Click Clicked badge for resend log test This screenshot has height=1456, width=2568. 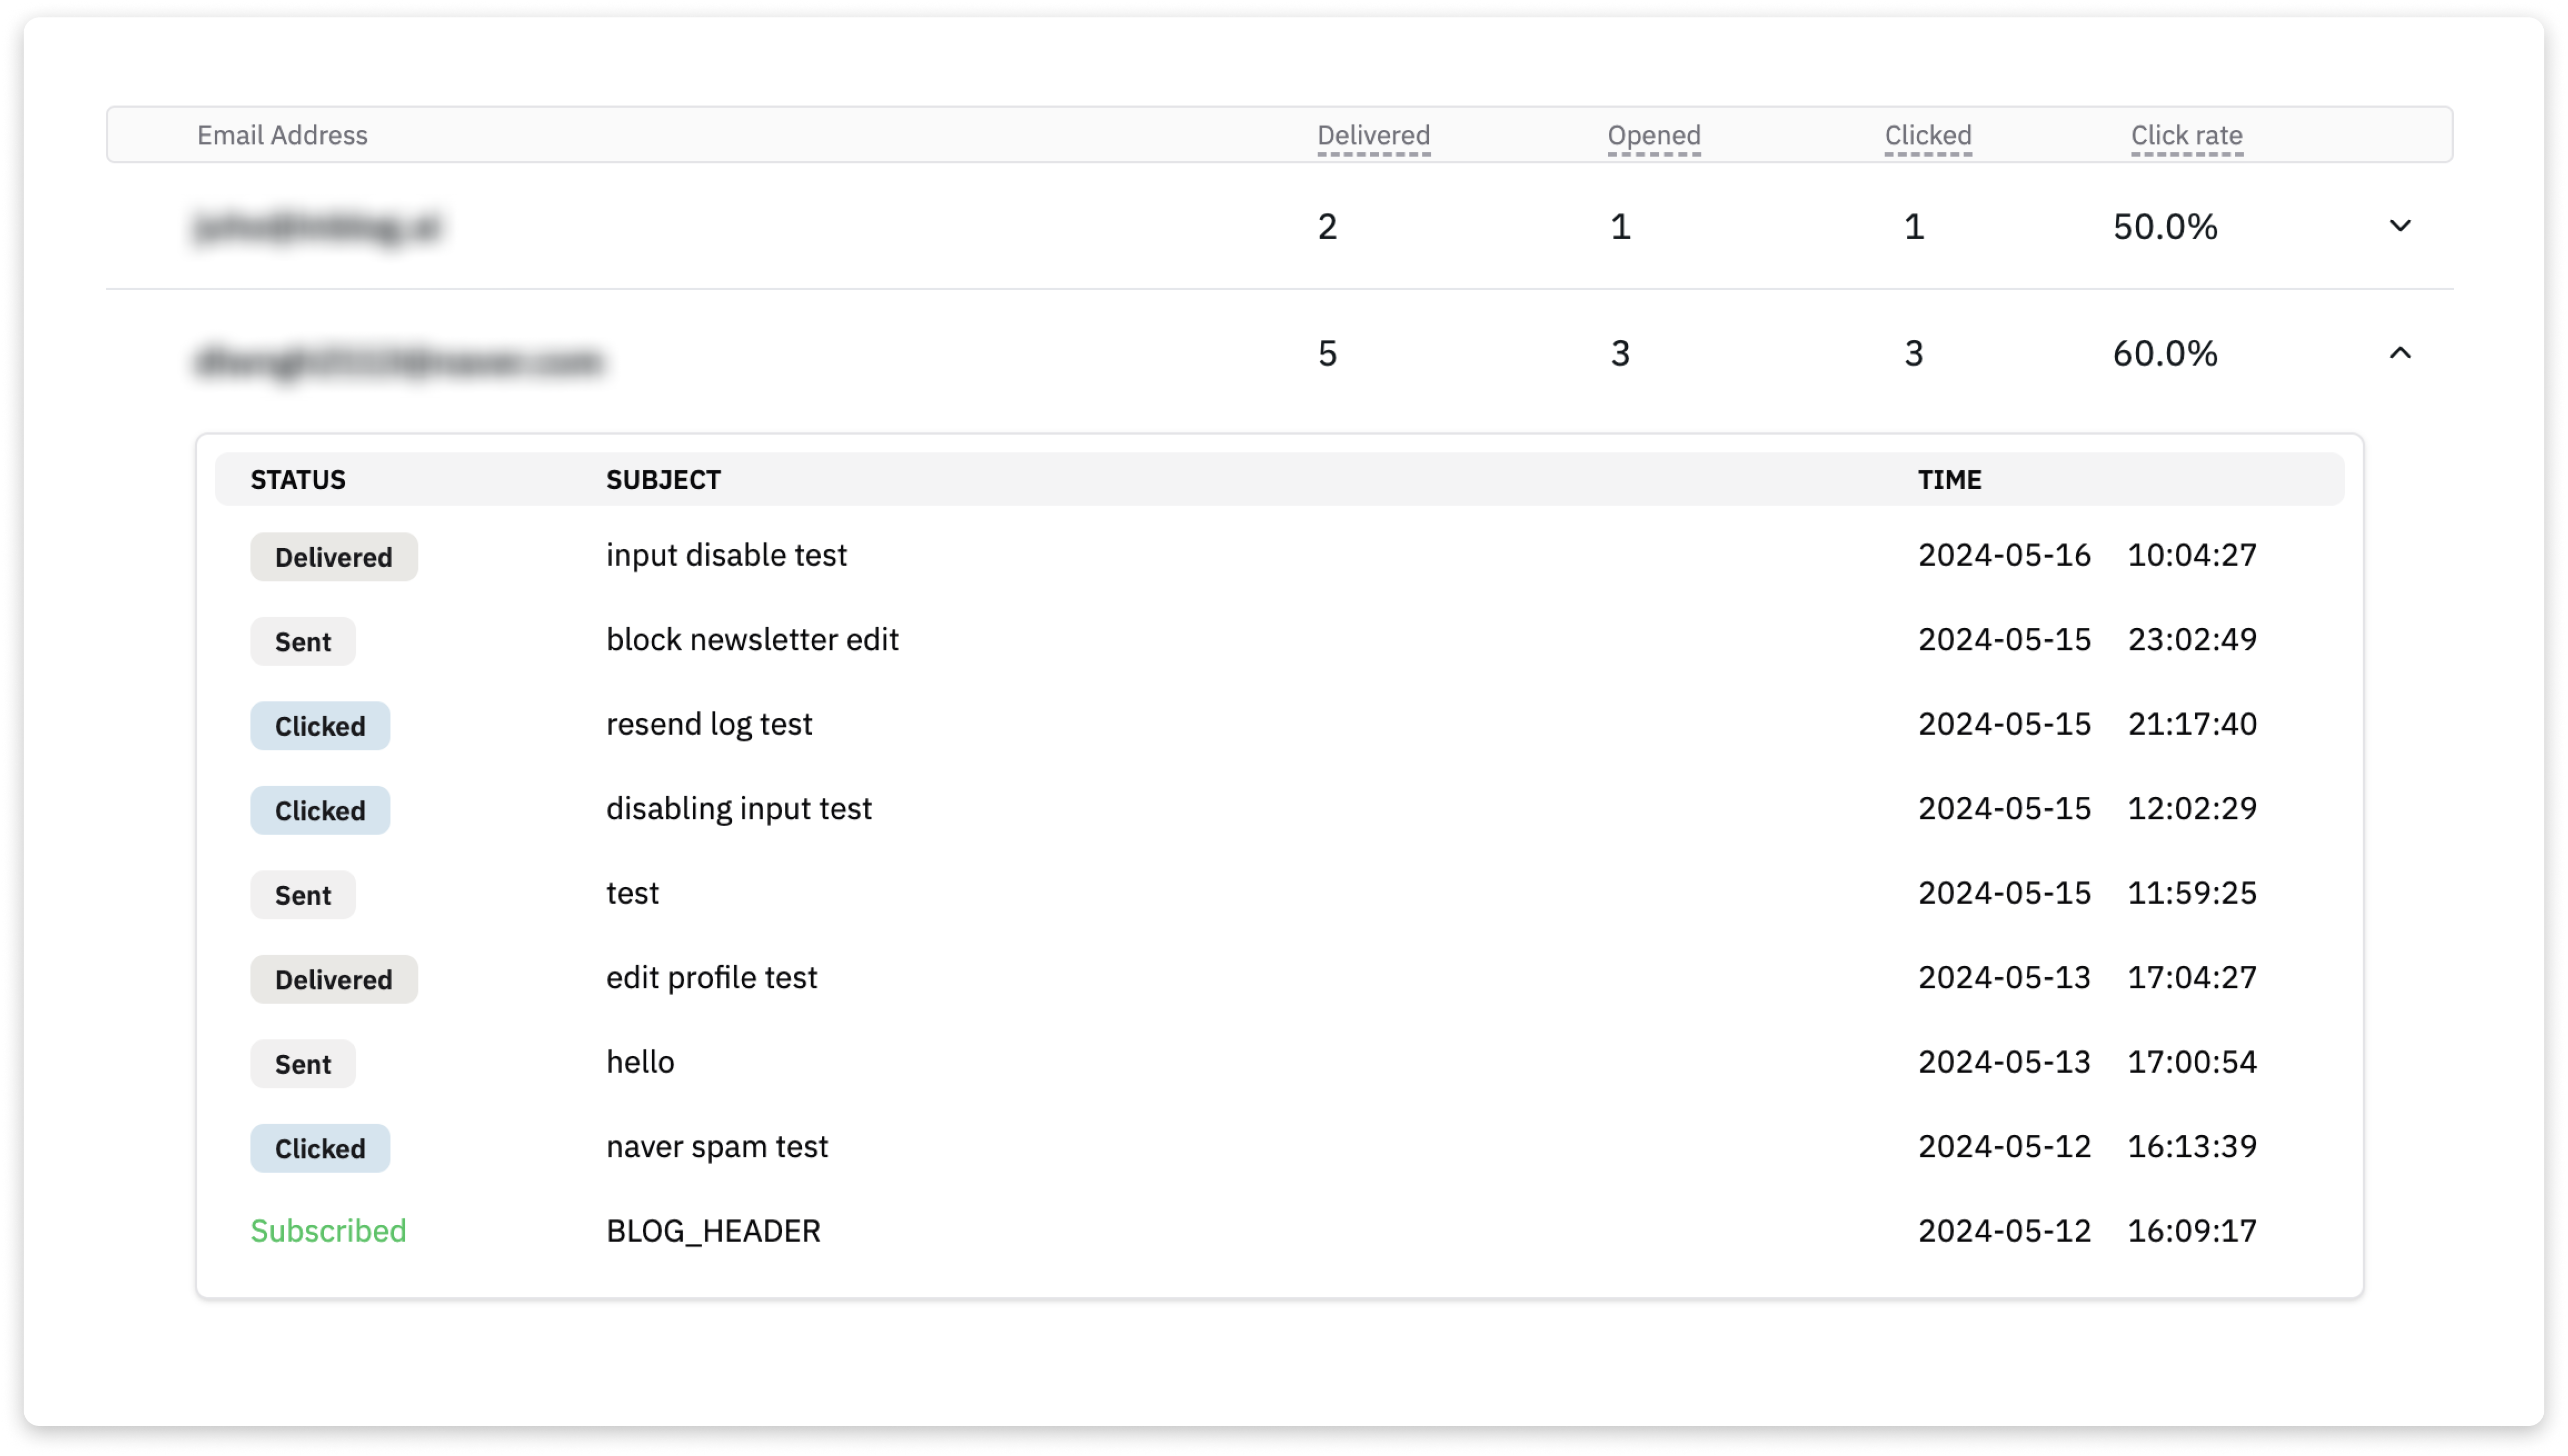tap(320, 726)
